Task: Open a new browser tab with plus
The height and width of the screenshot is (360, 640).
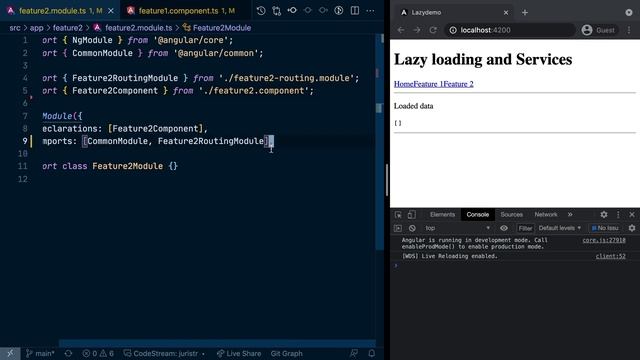Action: (524, 13)
